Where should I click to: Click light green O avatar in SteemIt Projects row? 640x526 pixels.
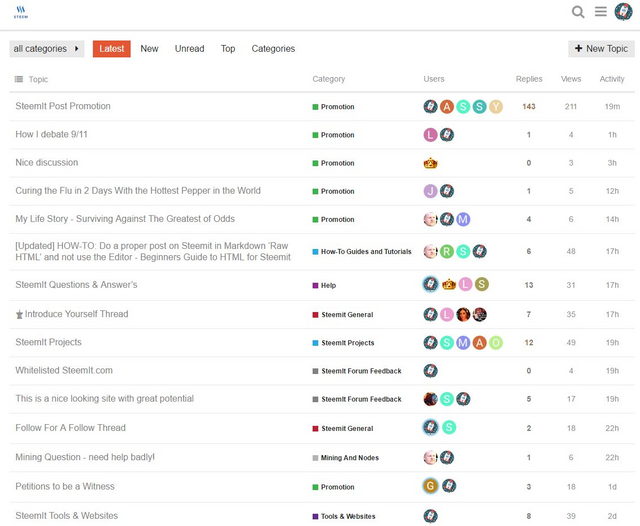[496, 343]
